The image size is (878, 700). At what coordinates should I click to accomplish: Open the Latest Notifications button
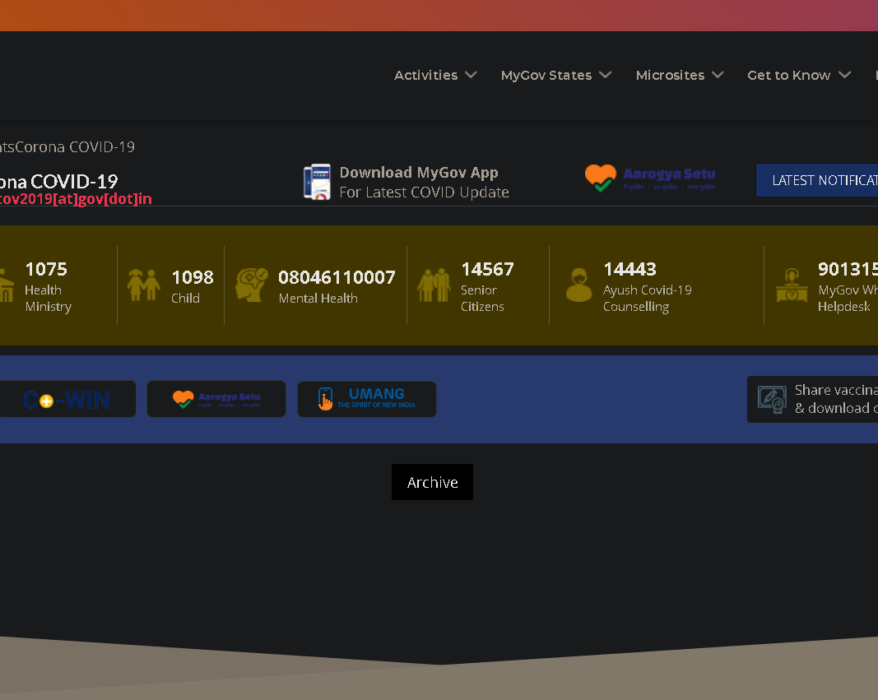pos(817,180)
